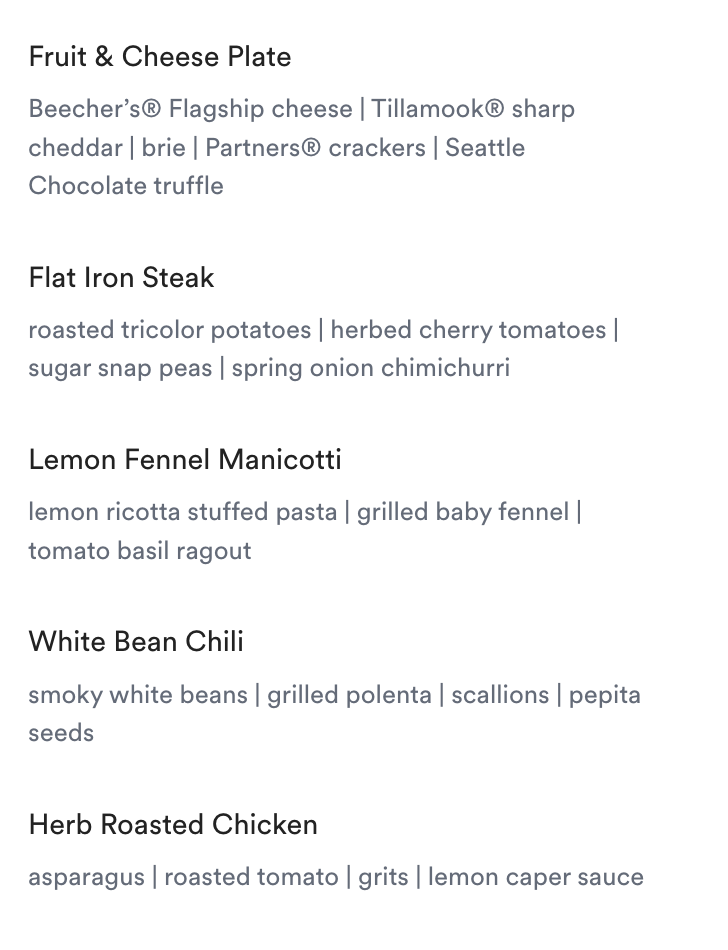Click grilled baby fennel text
The width and height of the screenshot is (728, 950).
pyautogui.click(x=462, y=512)
